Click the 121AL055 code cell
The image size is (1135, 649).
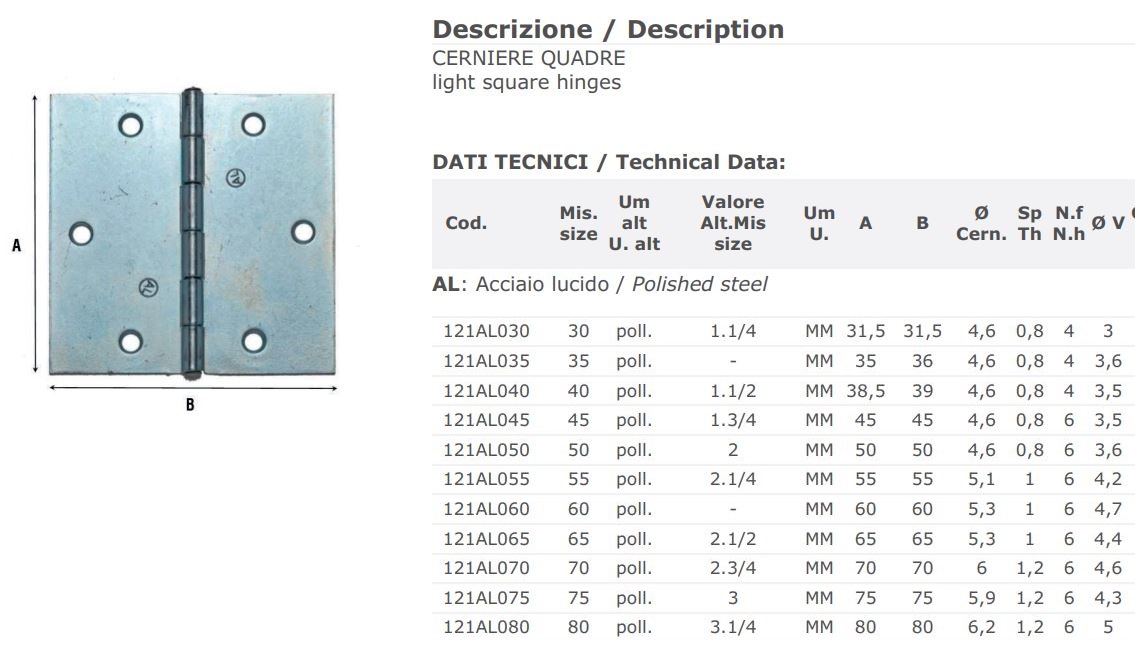point(486,479)
